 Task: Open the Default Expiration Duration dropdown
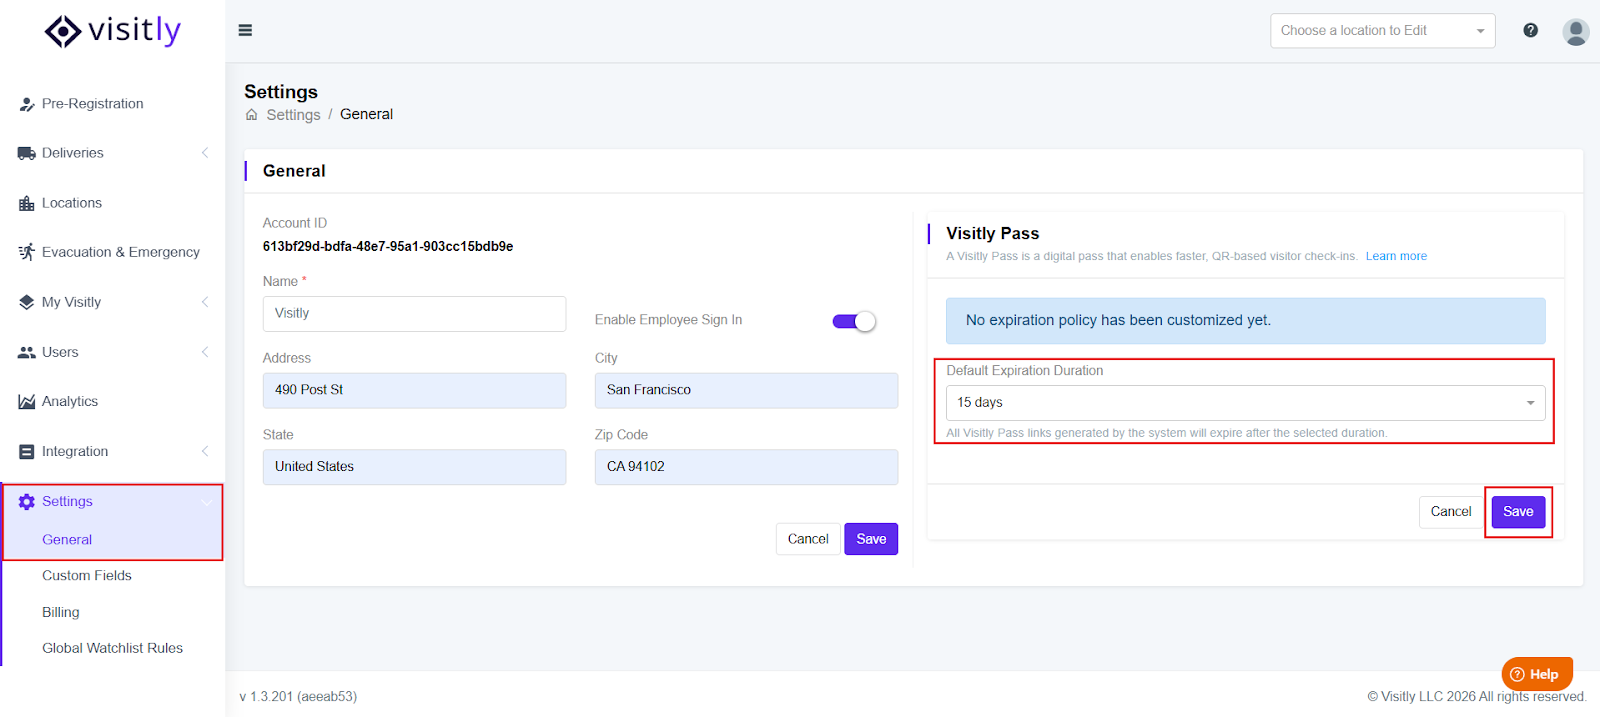1246,403
